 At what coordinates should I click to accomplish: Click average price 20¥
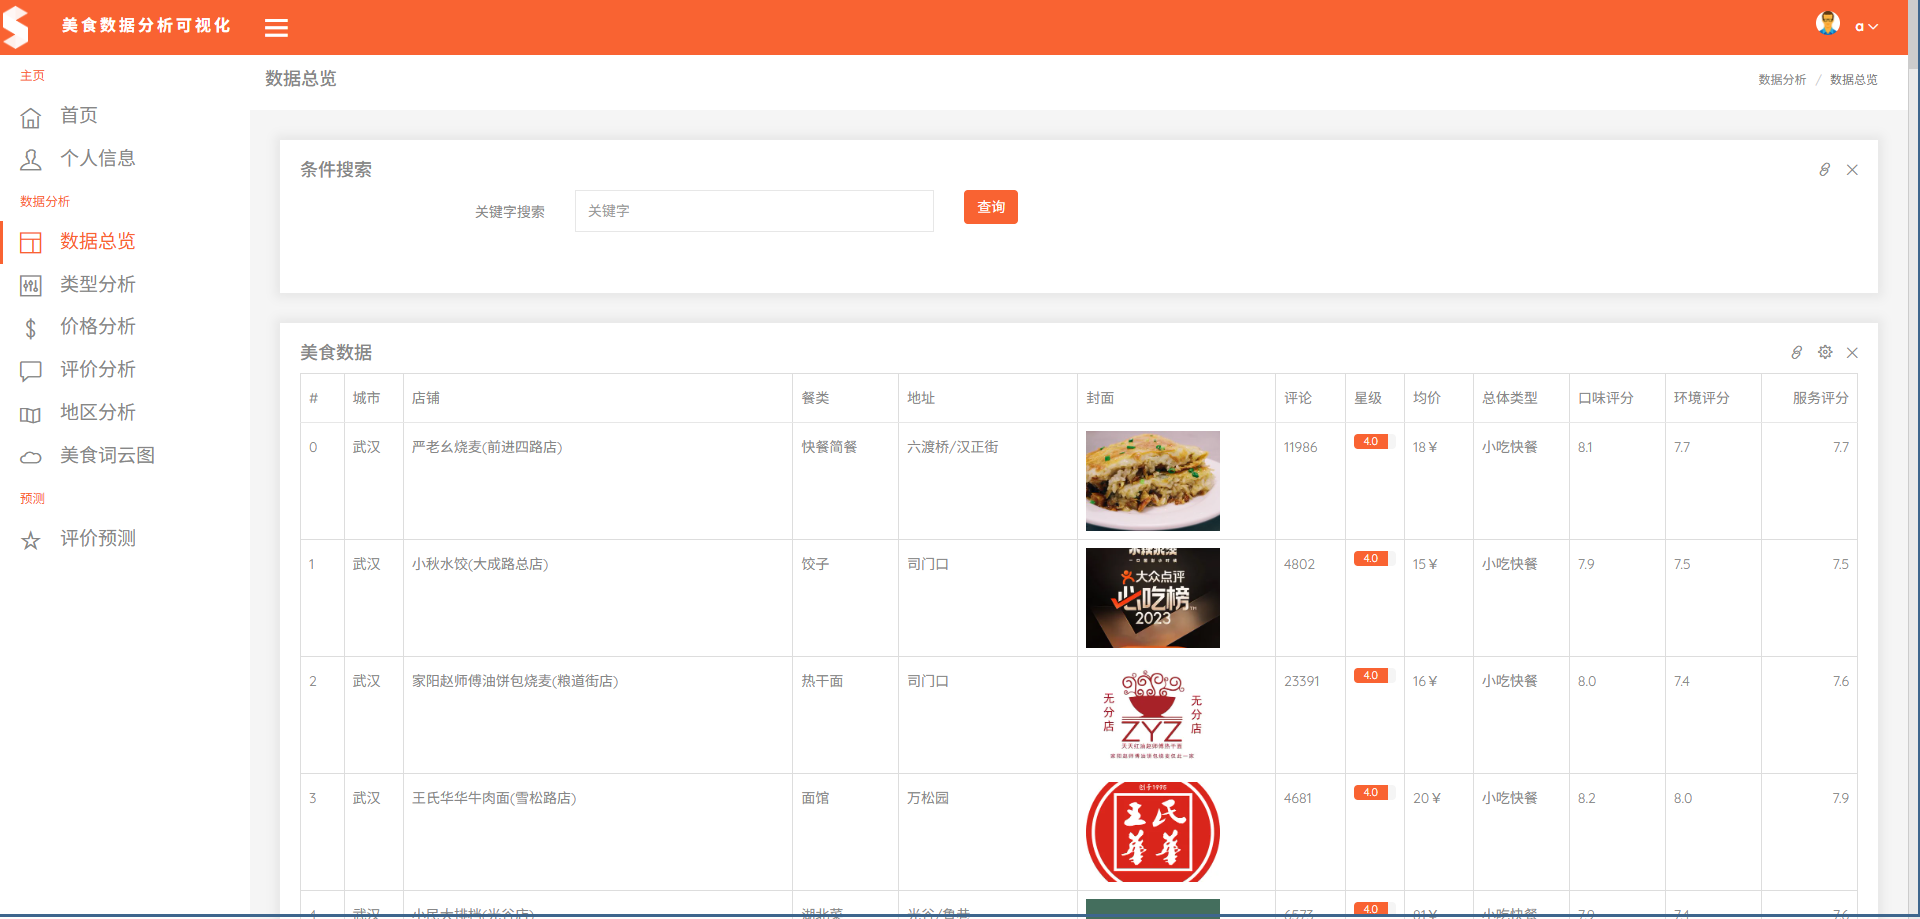pyautogui.click(x=1427, y=798)
